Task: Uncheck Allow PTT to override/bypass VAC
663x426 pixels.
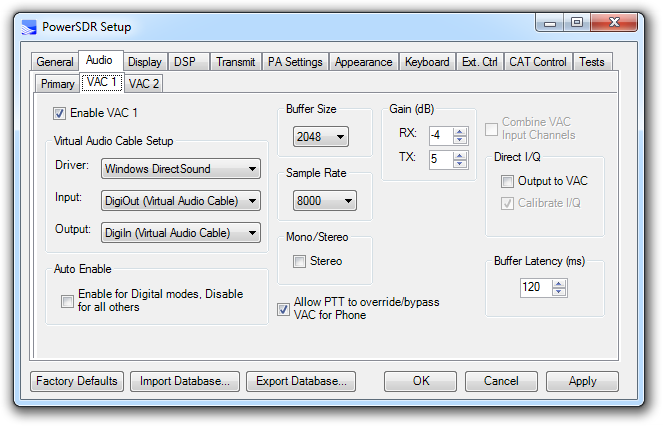Action: 283,309
